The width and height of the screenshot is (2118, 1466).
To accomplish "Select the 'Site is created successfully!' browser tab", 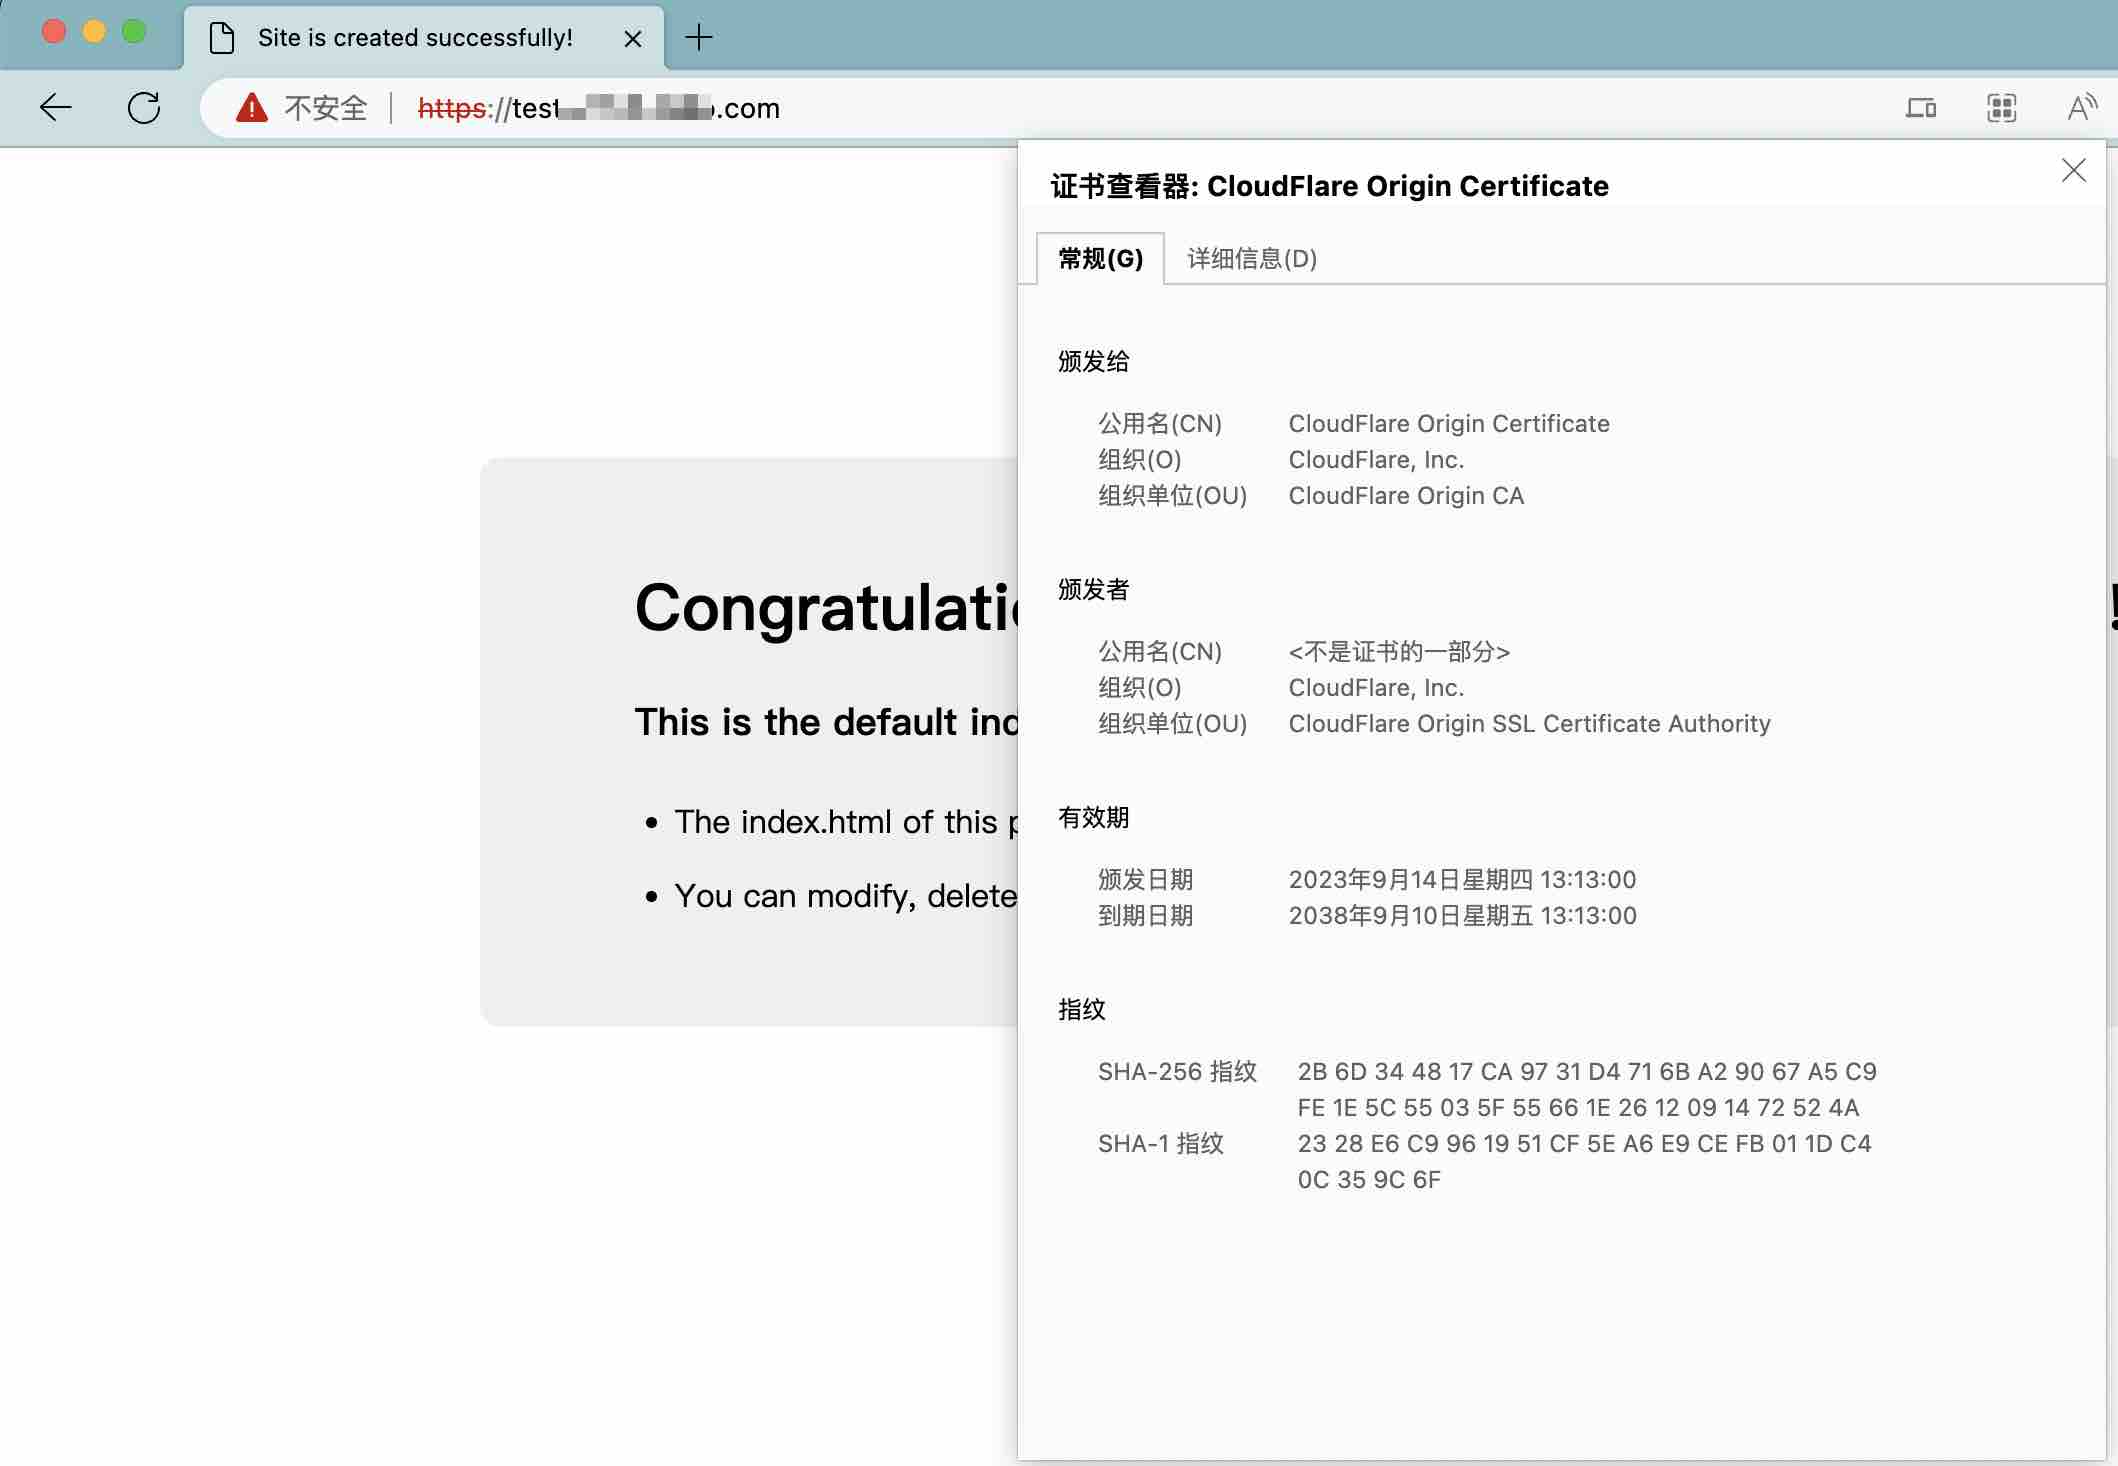I will tap(424, 38).
